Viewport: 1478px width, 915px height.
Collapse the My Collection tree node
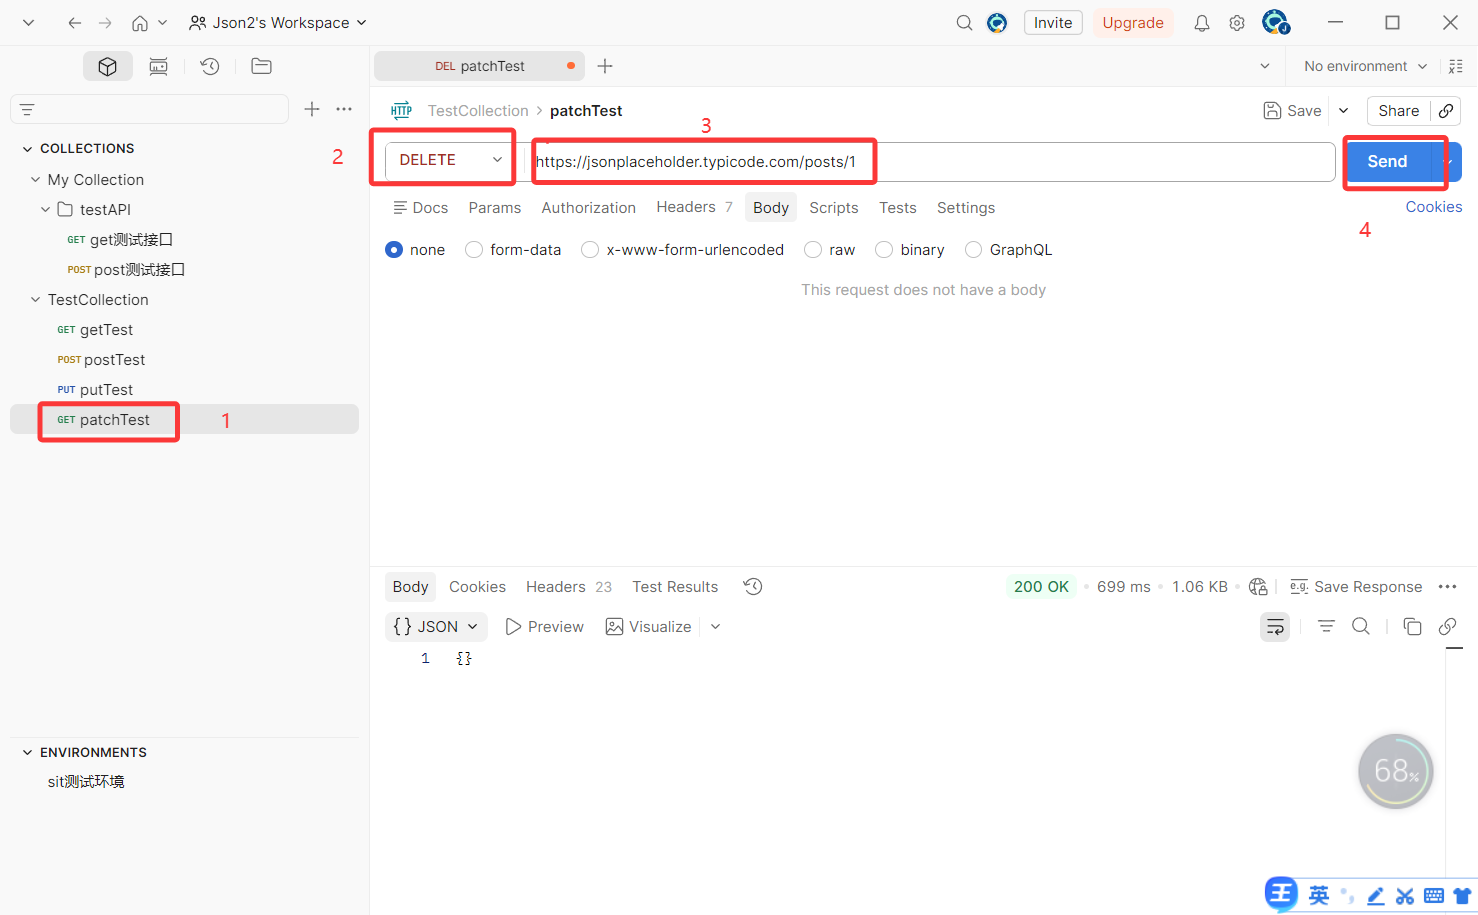36,180
